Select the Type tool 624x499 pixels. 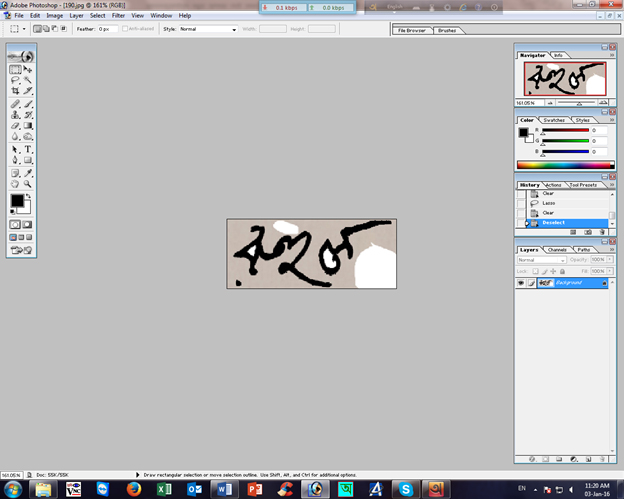tap(27, 150)
